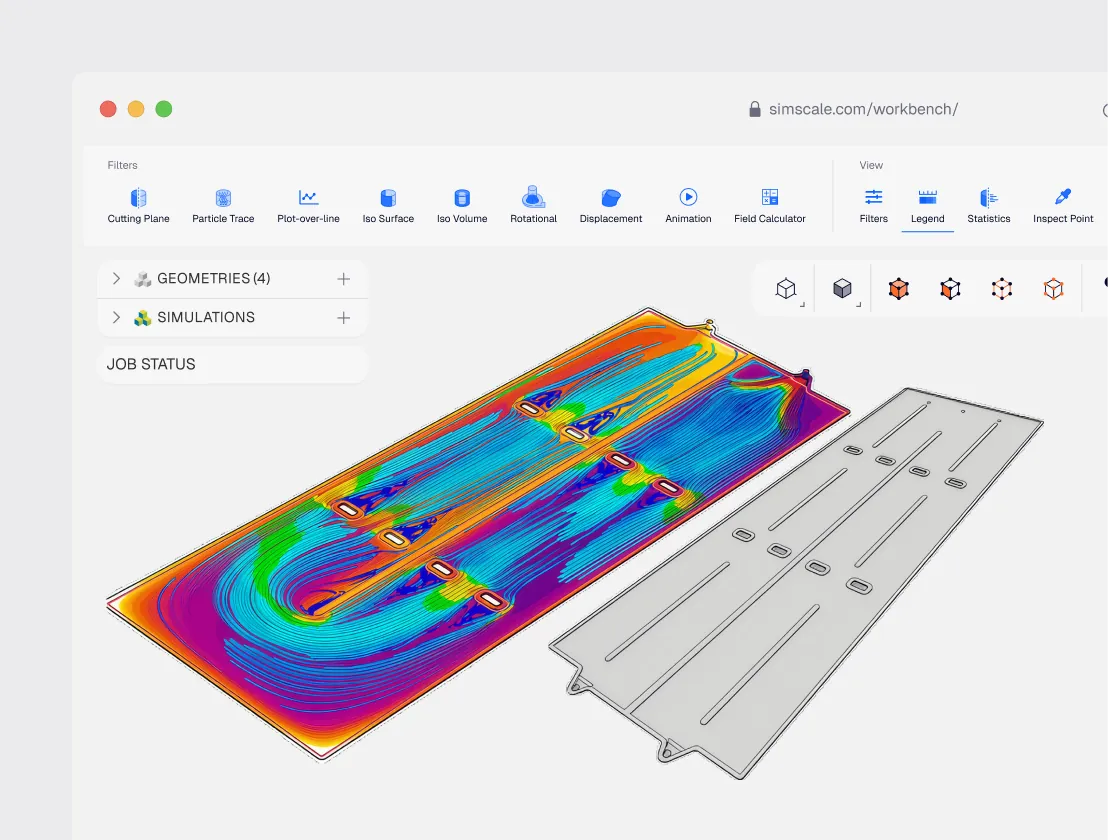Click the GEOMETRIES (4) label

point(213,278)
